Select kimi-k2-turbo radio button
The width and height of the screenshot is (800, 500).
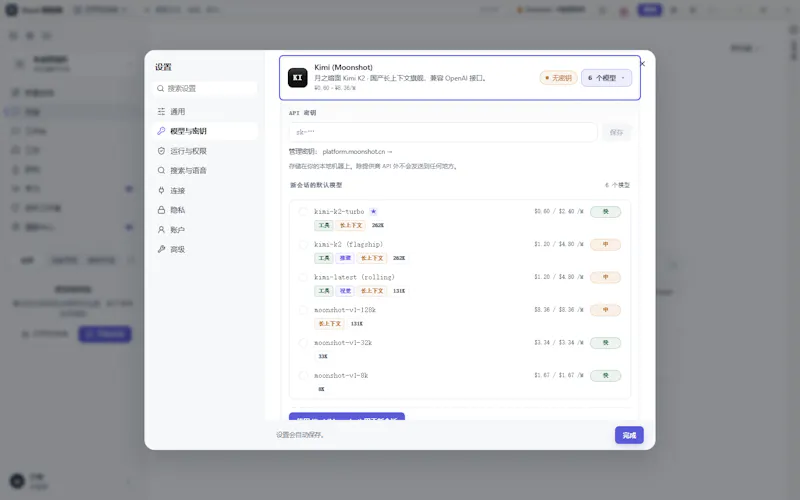(x=303, y=212)
